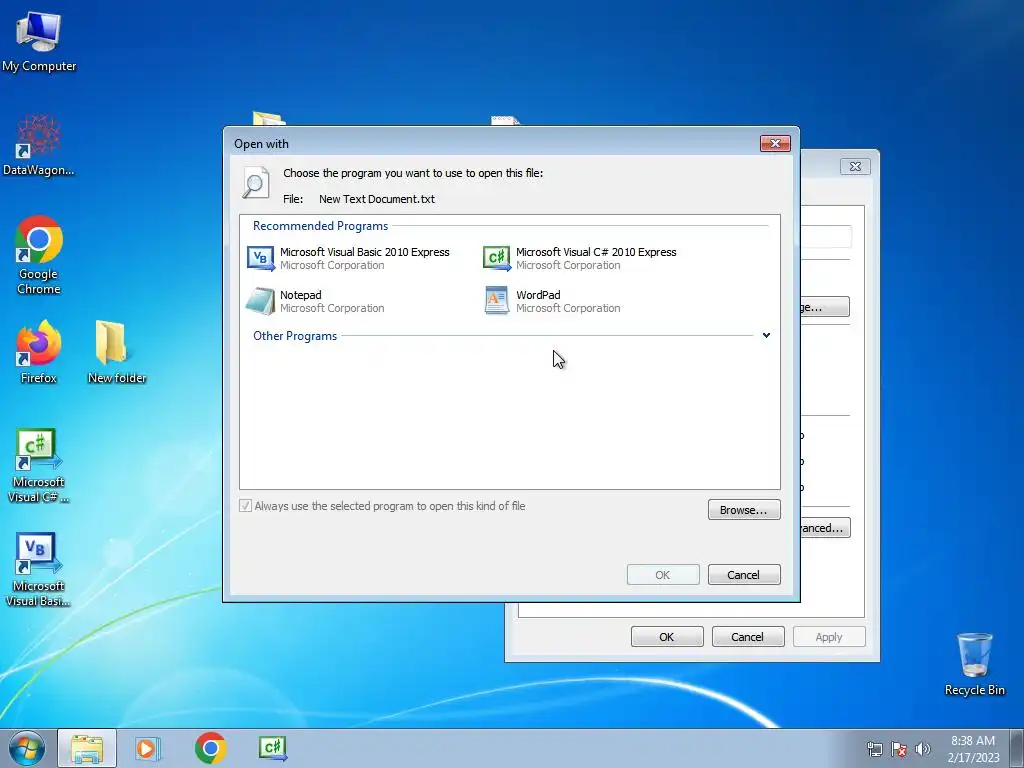Select the New folder desktop icon
The width and height of the screenshot is (1024, 768).
117,351
